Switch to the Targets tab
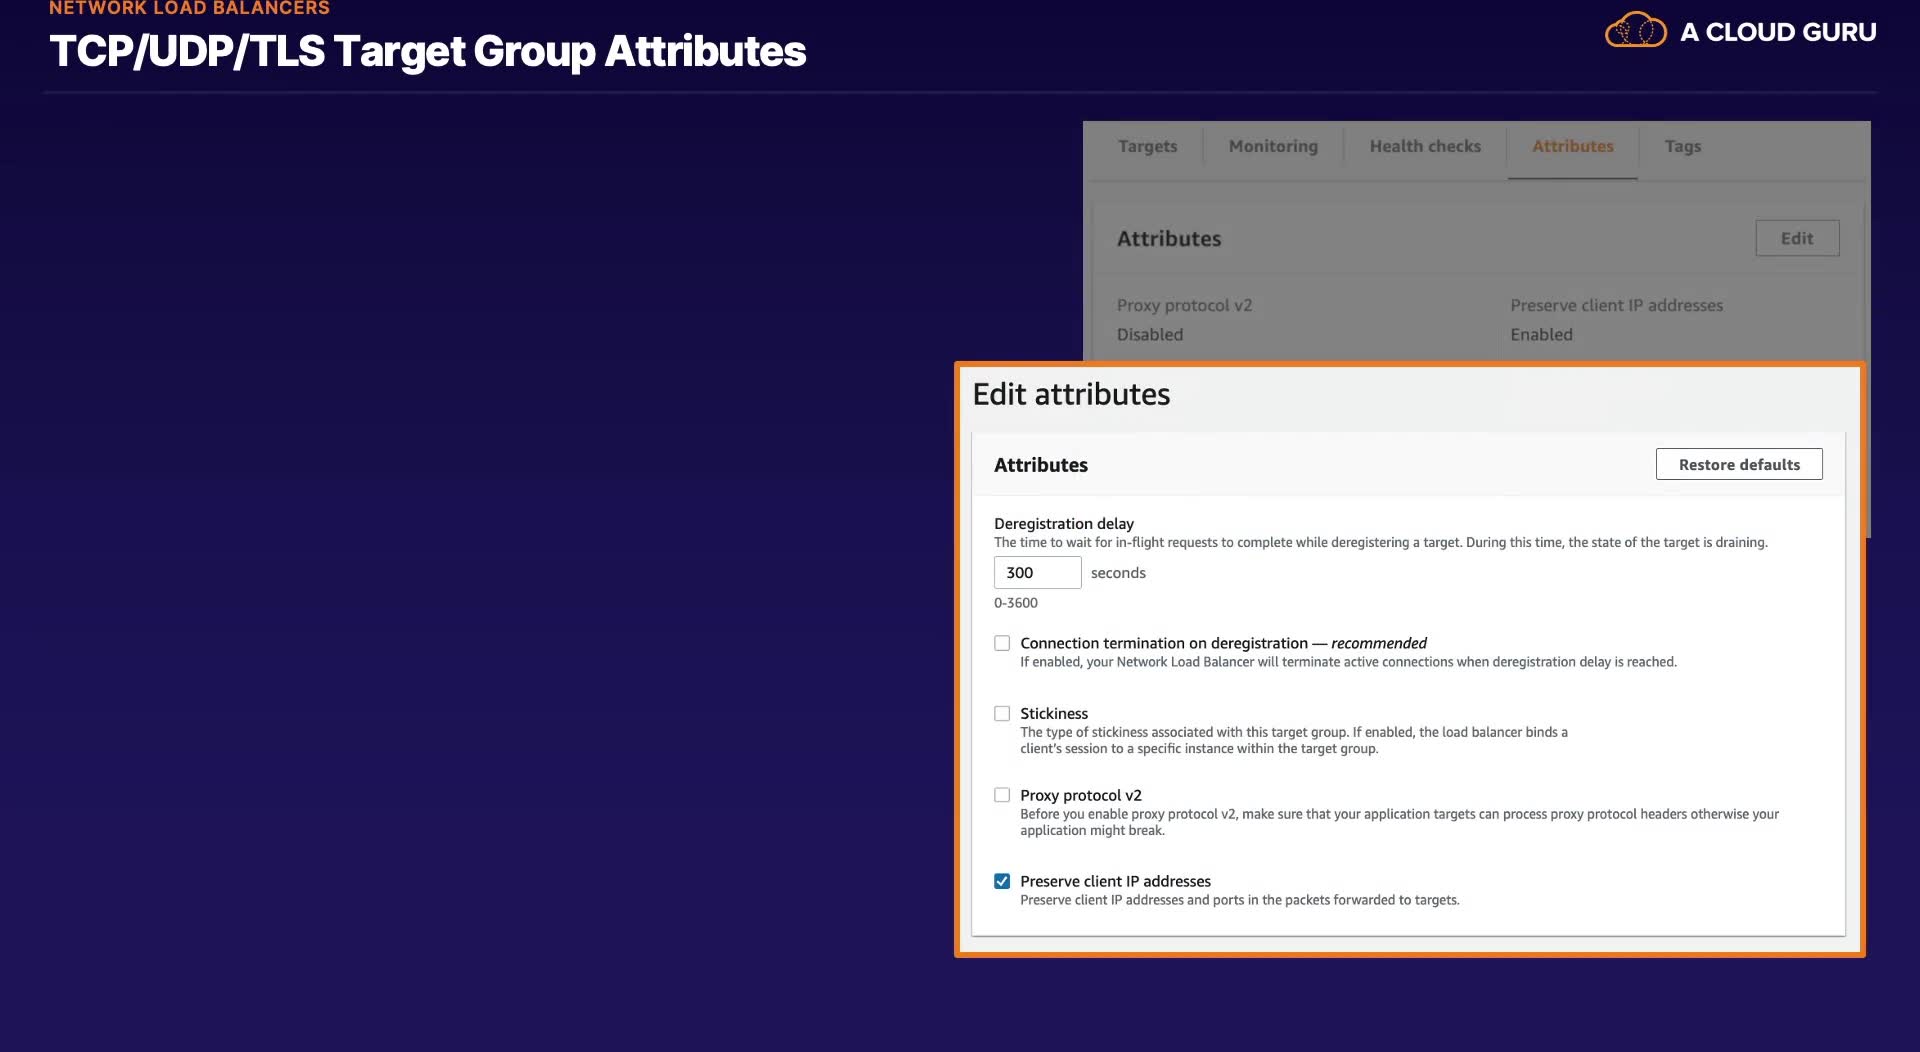This screenshot has width=1920, height=1052. (1147, 146)
